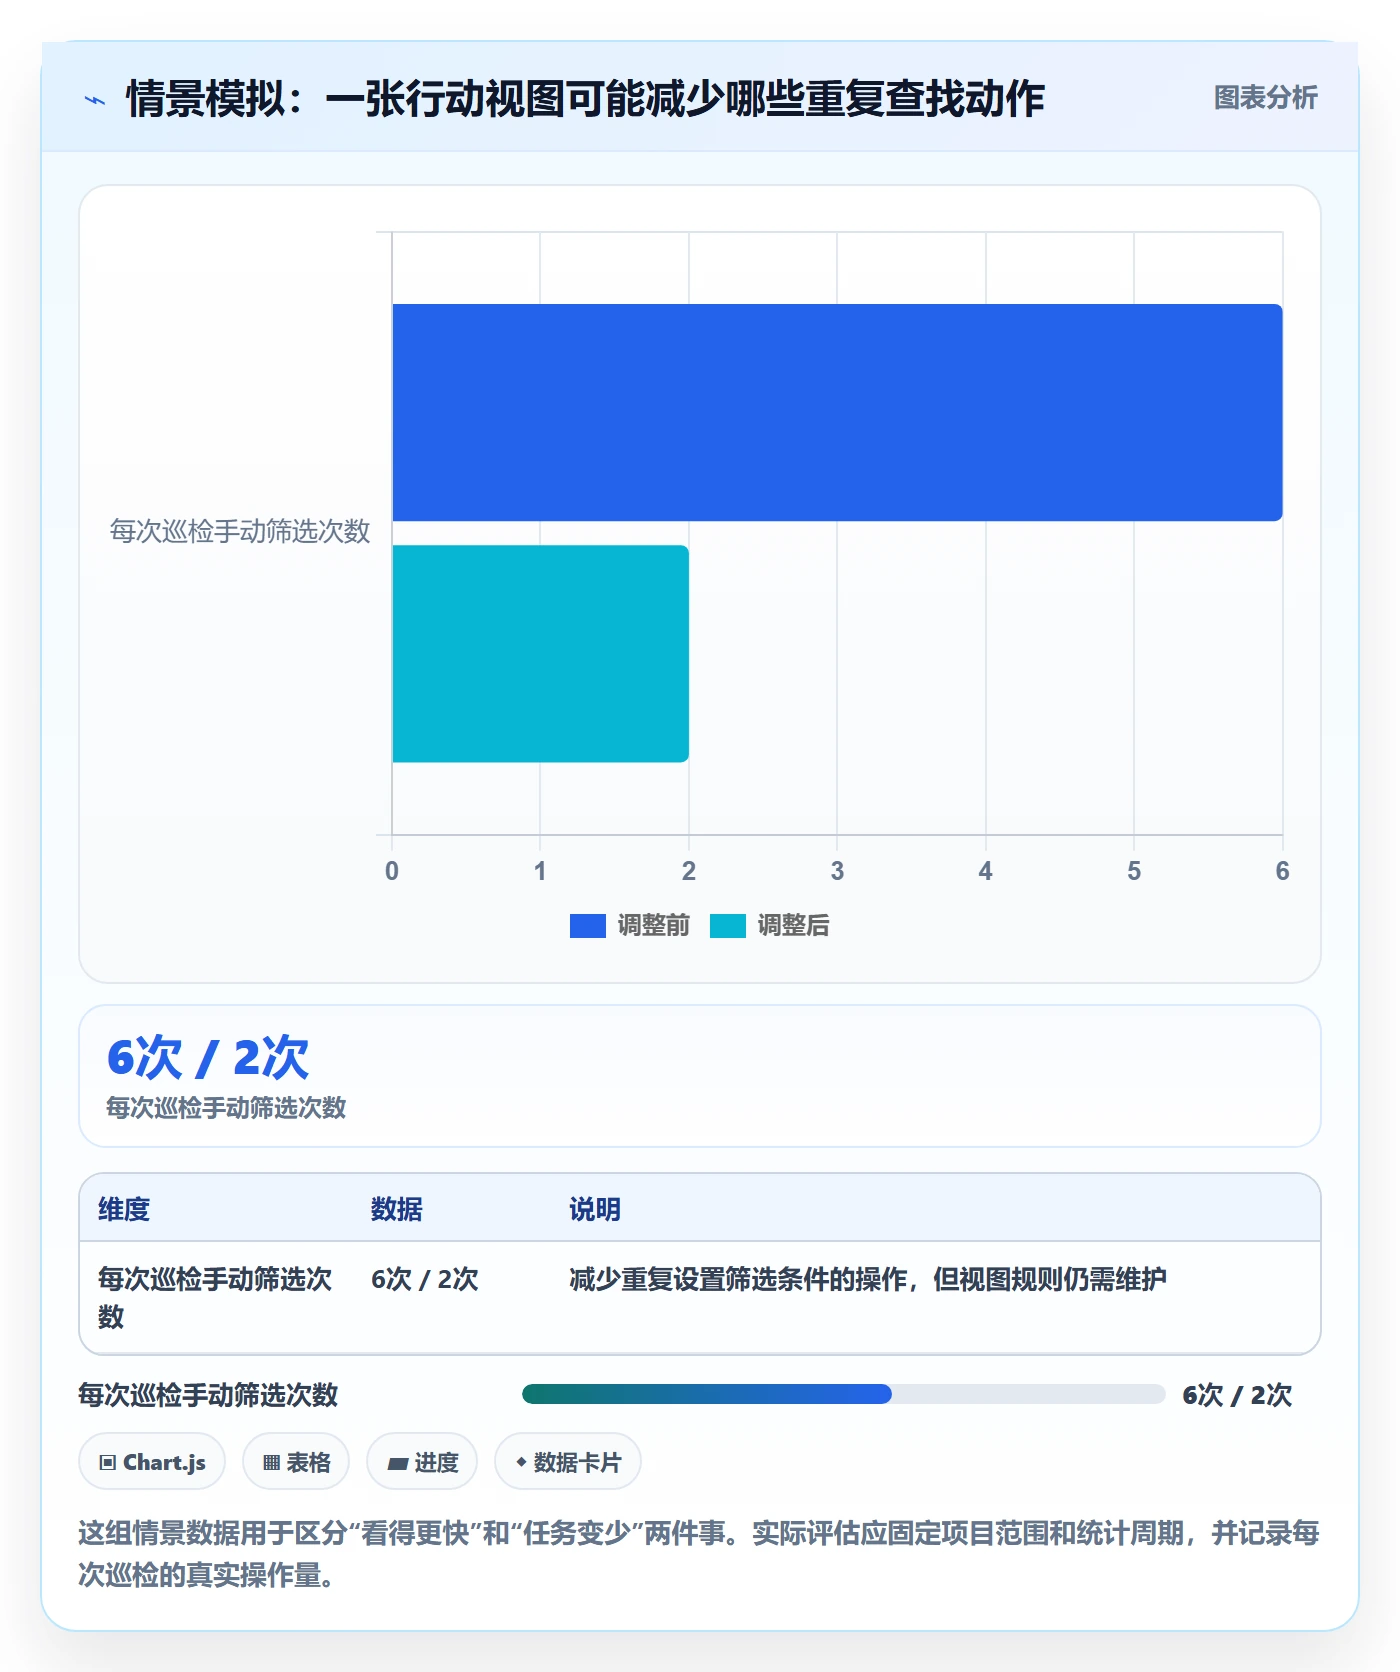Click the x-axis tick label 3
The height and width of the screenshot is (1672, 1400).
pyautogui.click(x=837, y=871)
